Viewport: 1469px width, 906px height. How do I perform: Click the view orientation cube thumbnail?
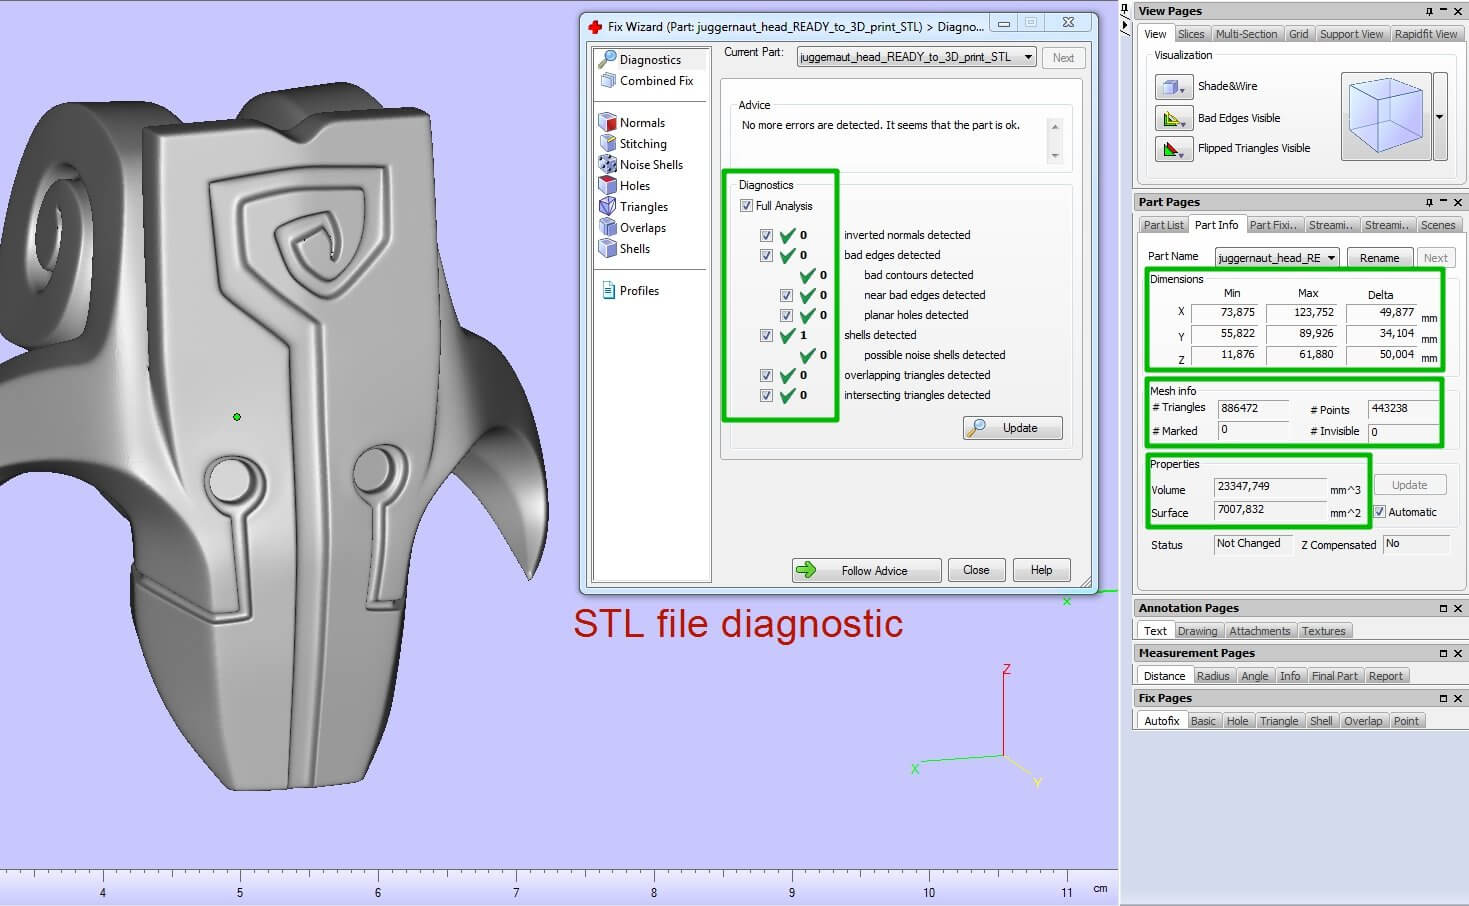(x=1385, y=117)
